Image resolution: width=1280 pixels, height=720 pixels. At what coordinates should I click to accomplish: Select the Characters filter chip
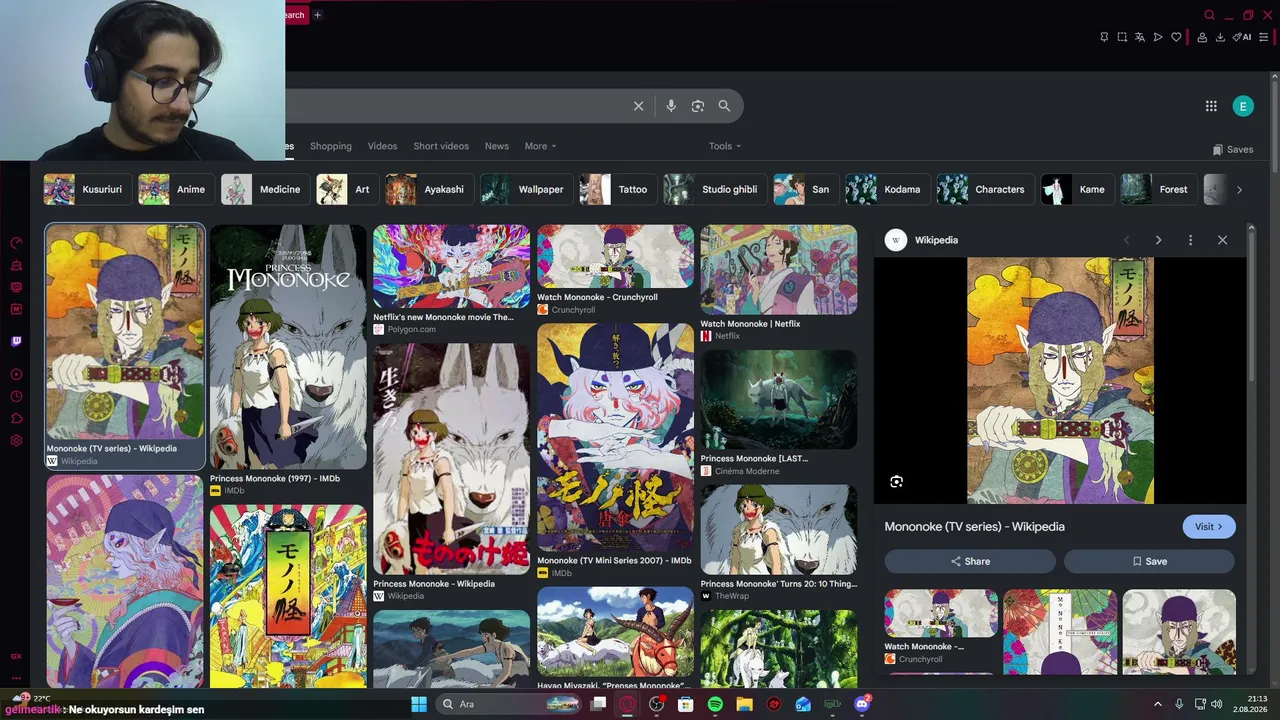(x=984, y=189)
